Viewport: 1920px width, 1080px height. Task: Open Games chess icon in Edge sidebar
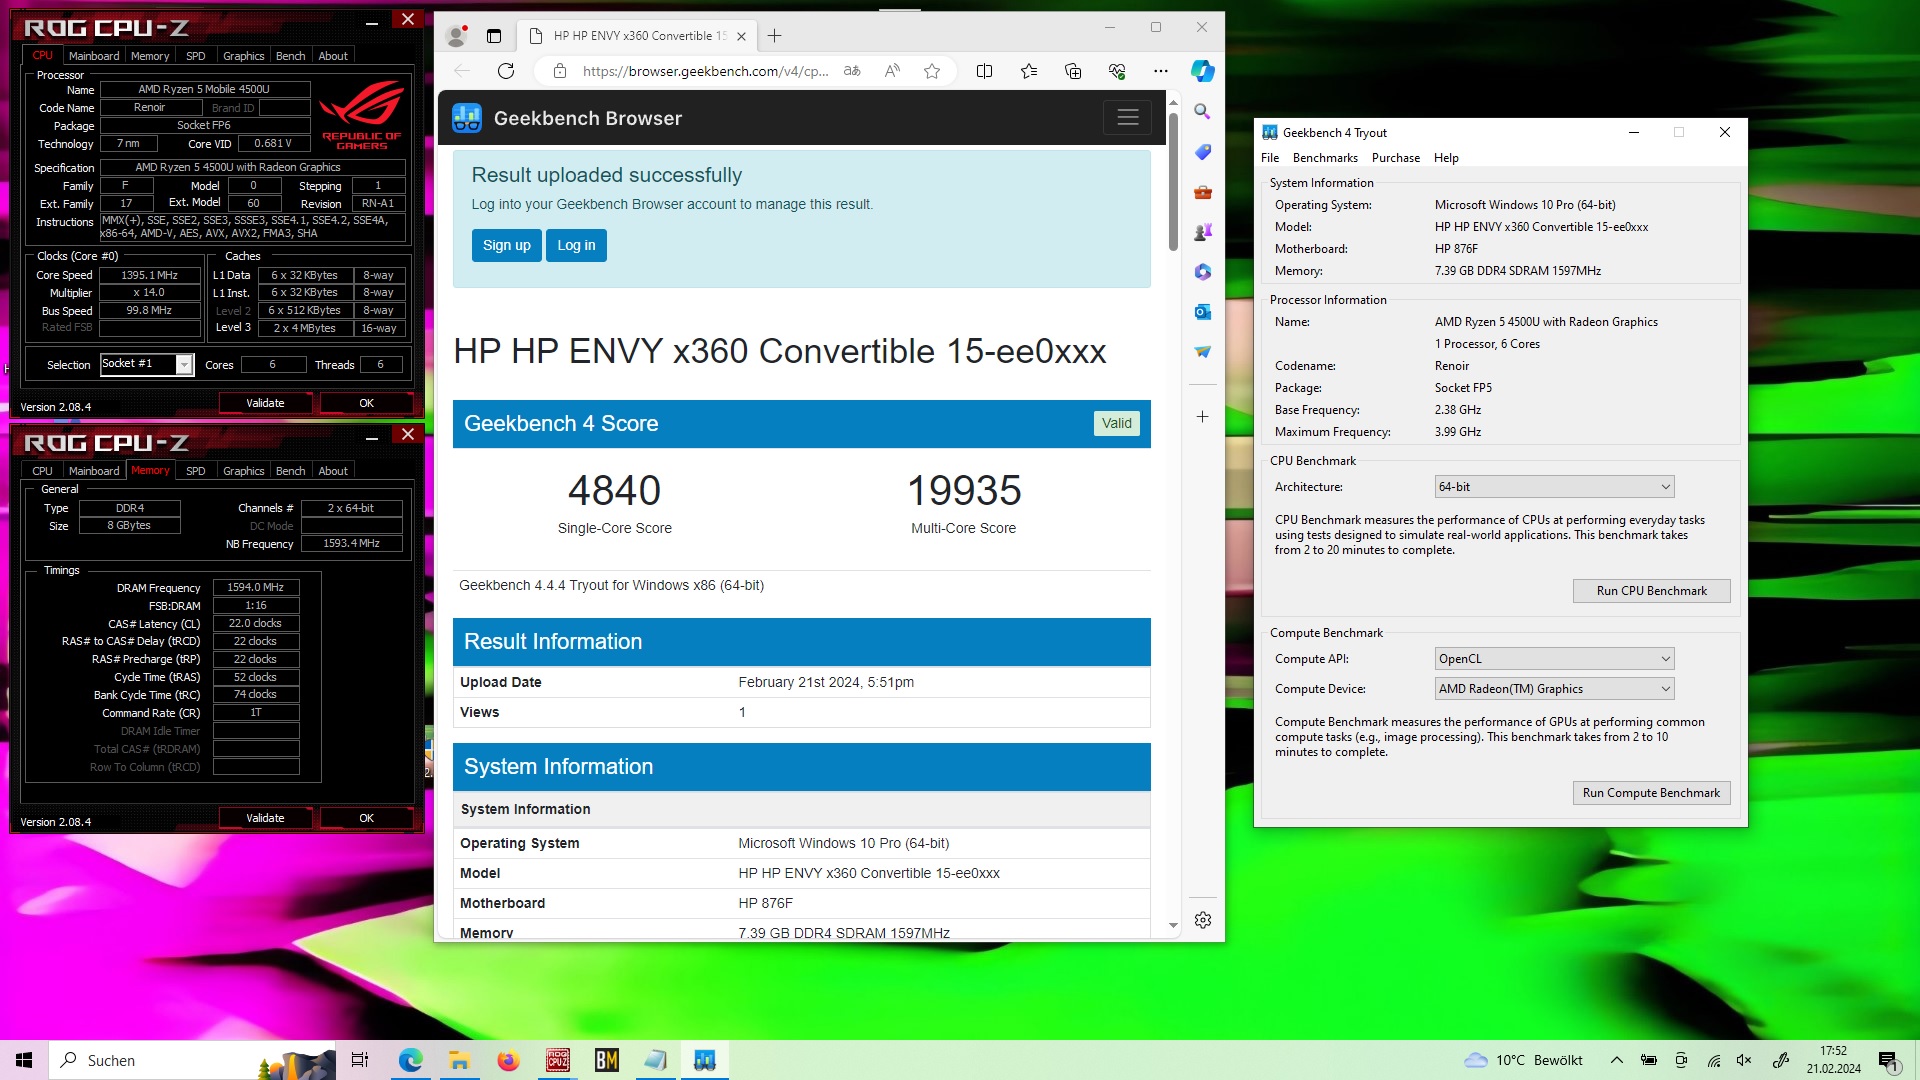click(1203, 232)
